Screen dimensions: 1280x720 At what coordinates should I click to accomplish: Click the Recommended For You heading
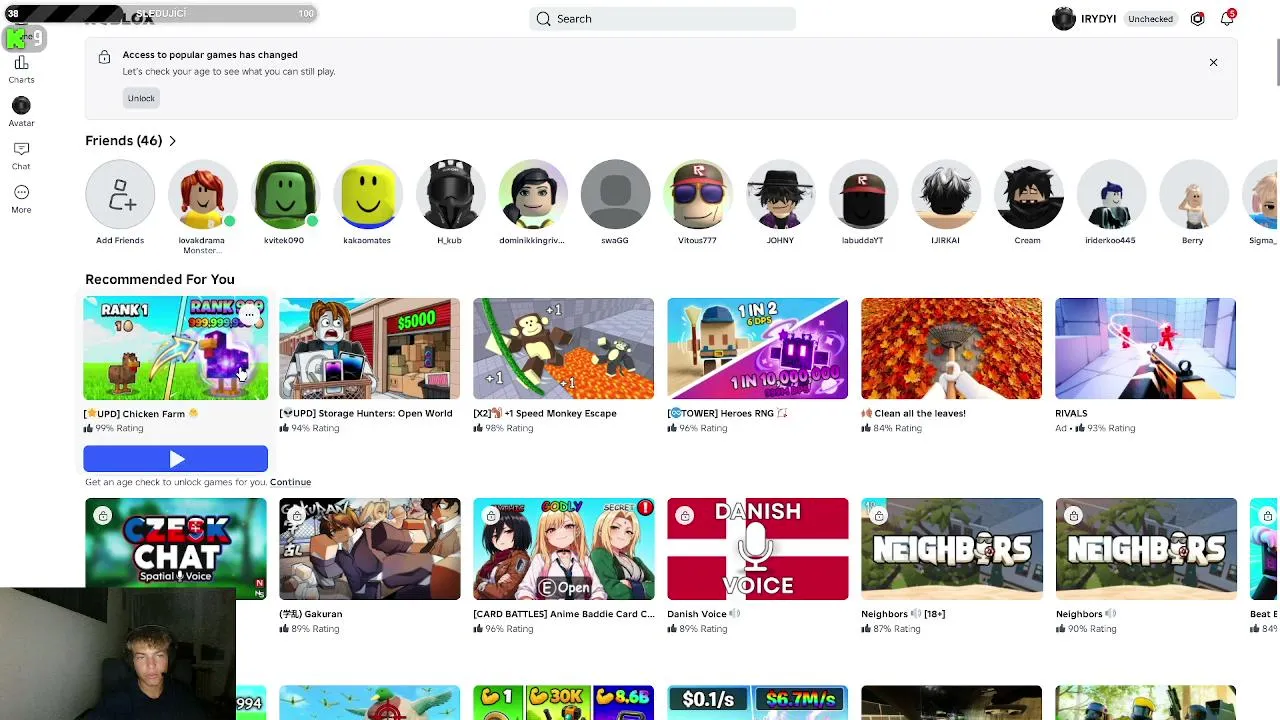160,279
